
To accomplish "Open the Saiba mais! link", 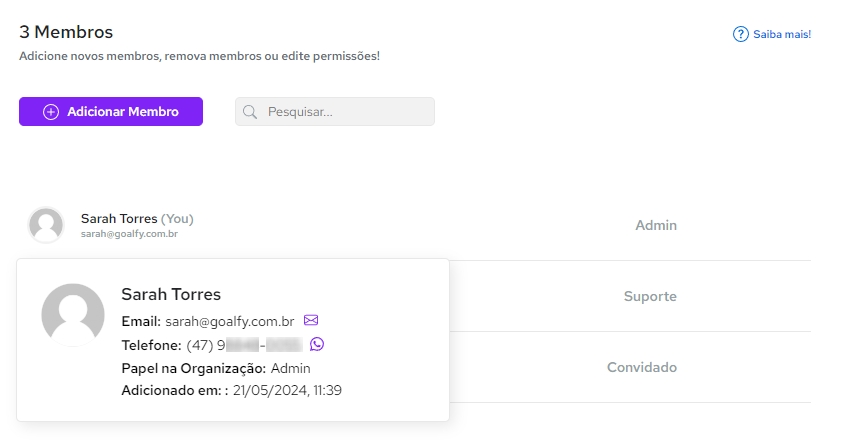I will tap(782, 34).
